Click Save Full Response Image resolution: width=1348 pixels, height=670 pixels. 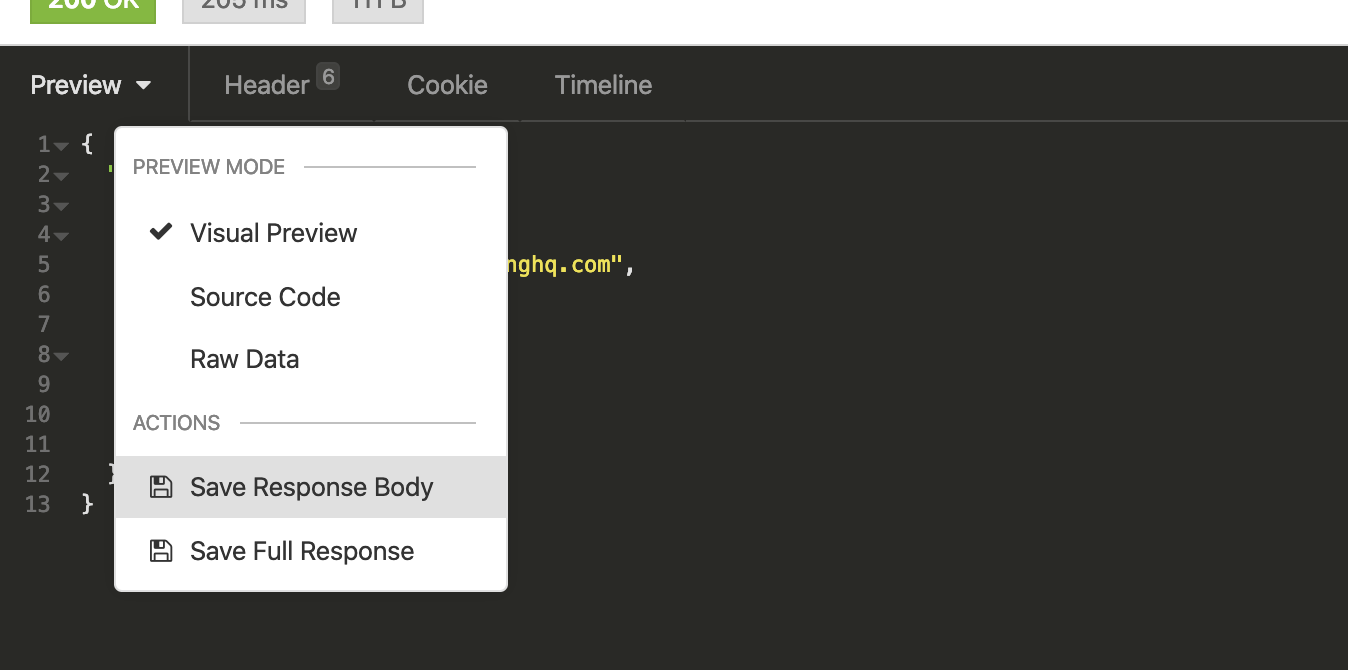pyautogui.click(x=301, y=551)
